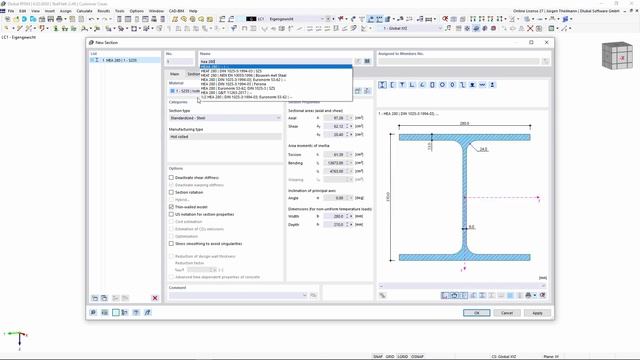This screenshot has height=360, width=640.
Task: Choose HEAE 280 NEN EN 10055 suggestion
Action: point(276,76)
